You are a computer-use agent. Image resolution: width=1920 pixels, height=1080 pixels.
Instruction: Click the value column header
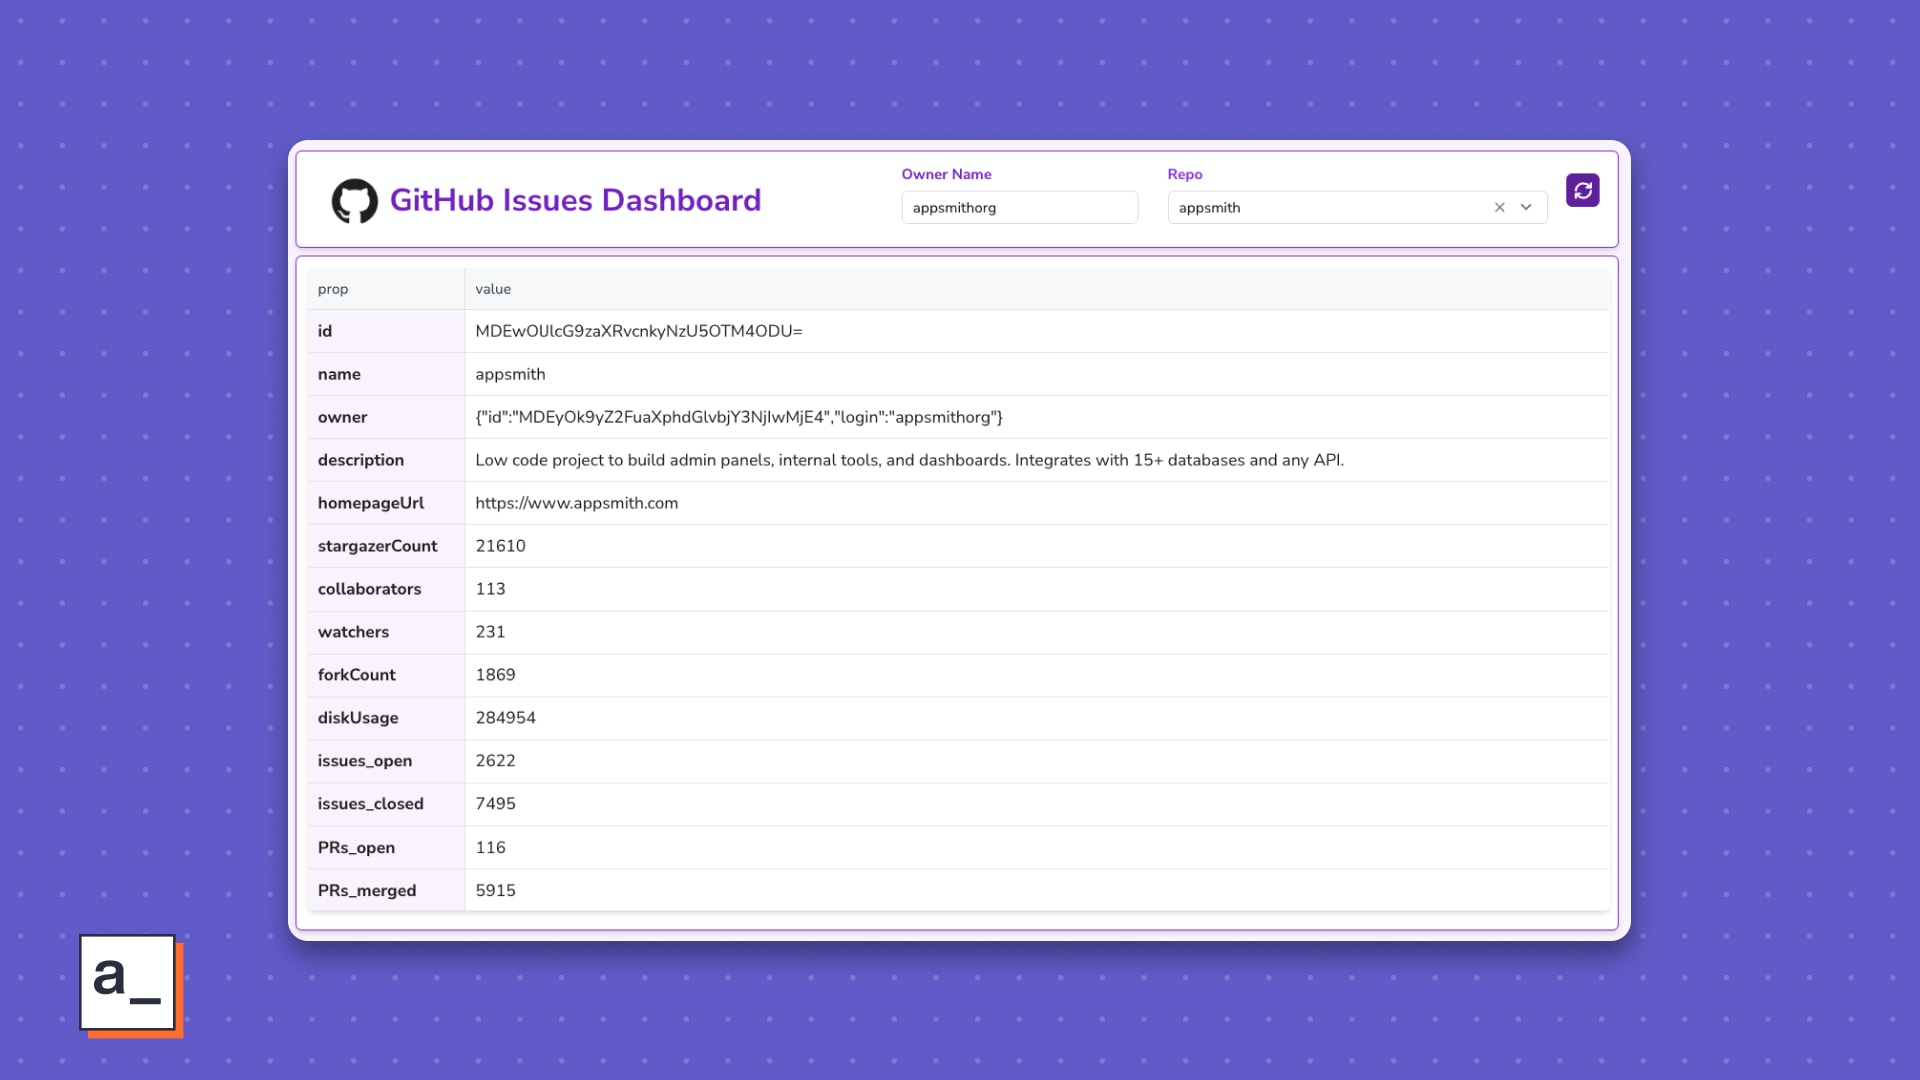493,289
